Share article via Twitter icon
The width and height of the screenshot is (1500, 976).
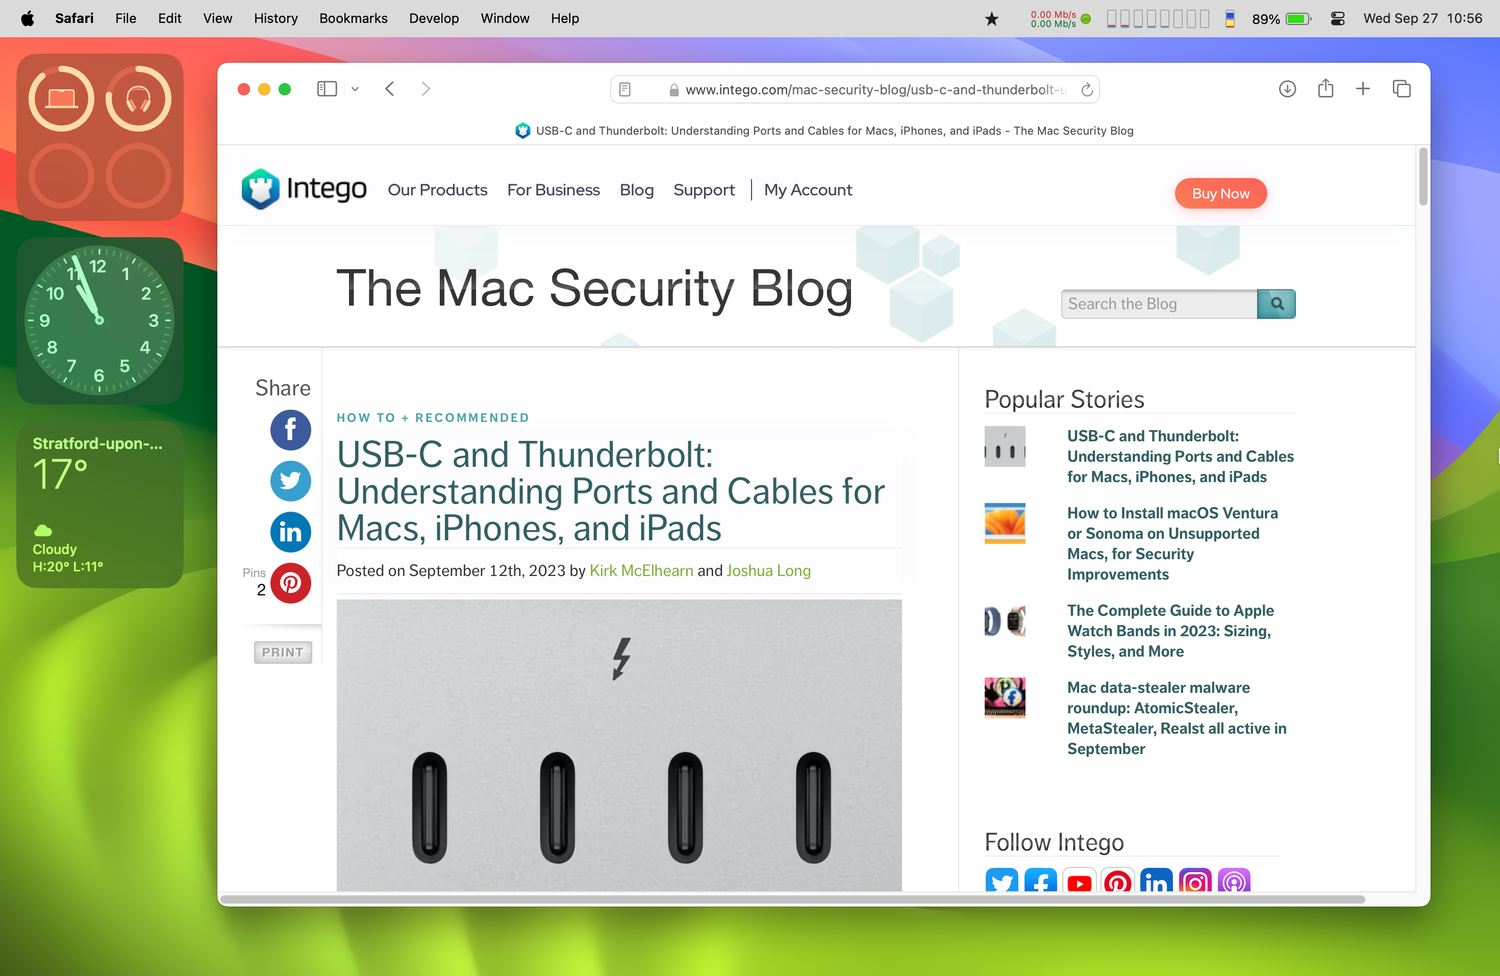coord(291,481)
